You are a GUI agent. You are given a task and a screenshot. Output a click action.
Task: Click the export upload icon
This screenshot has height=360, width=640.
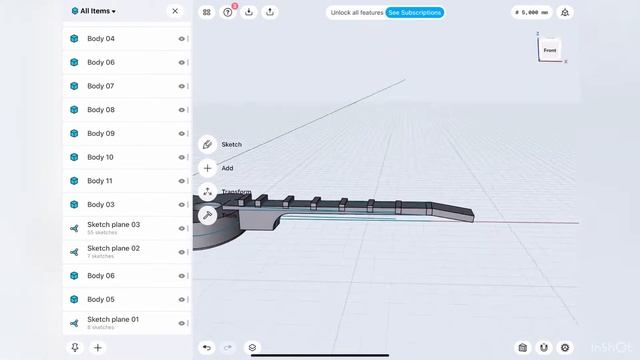pyautogui.click(x=270, y=12)
